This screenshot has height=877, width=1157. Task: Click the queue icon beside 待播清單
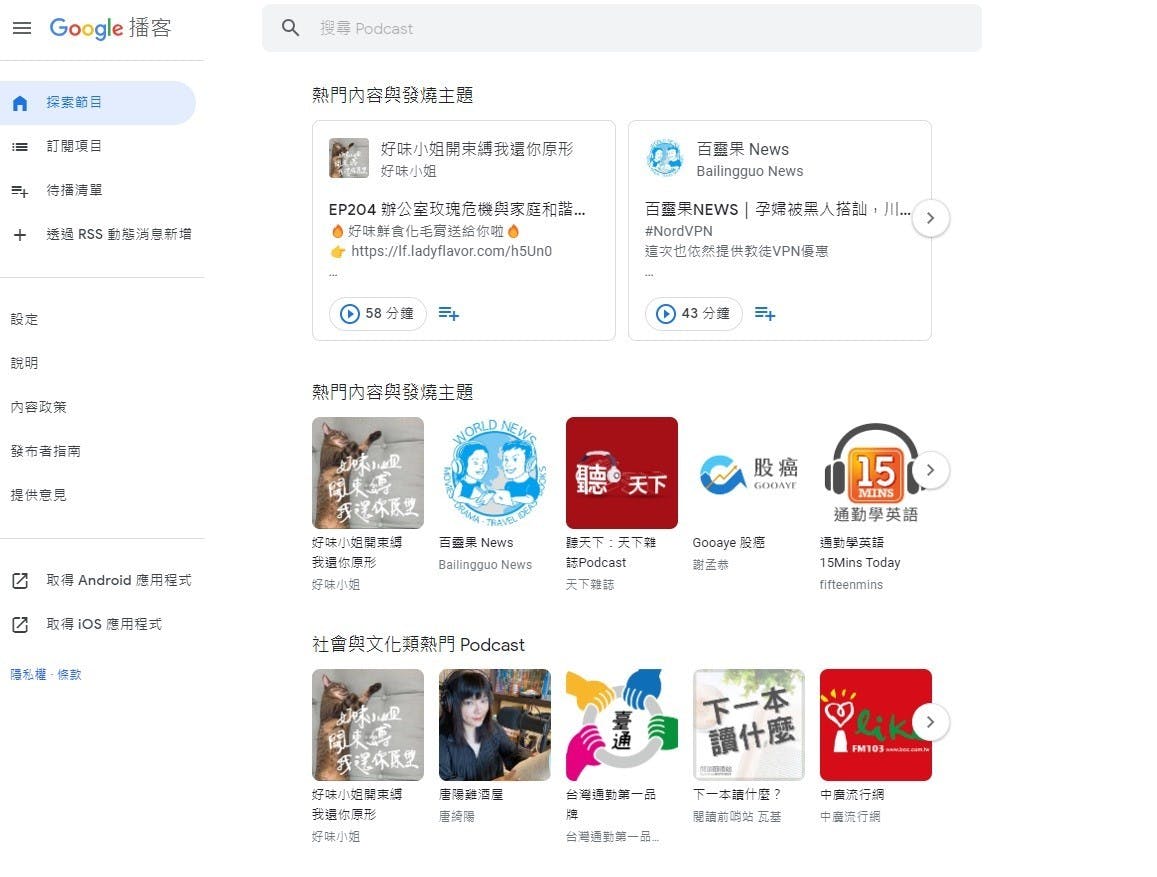20,192
